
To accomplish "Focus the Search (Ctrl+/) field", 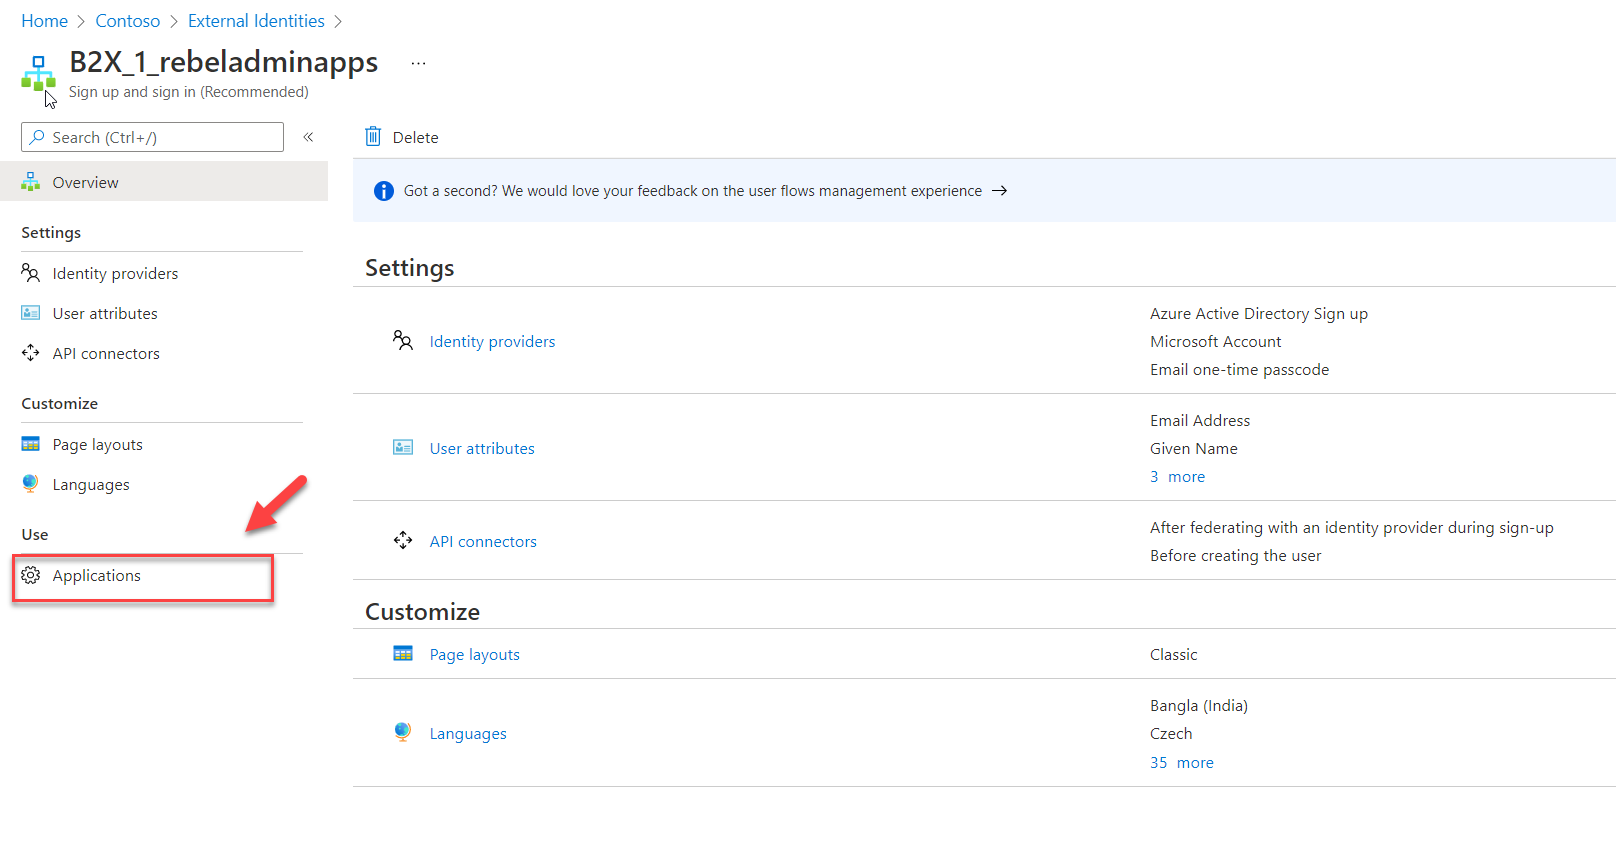I will tap(152, 137).
